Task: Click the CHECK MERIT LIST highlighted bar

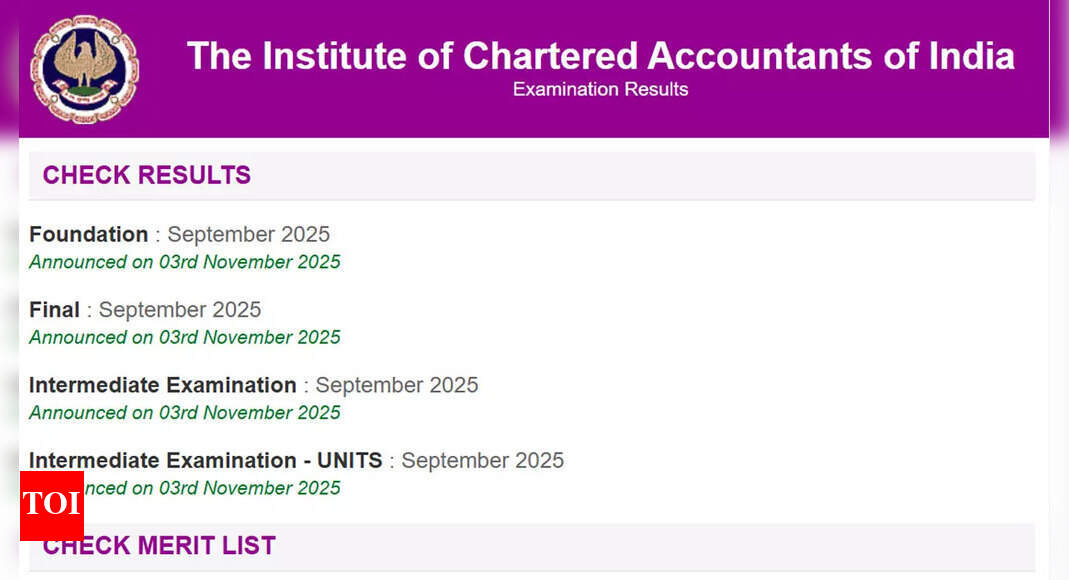Action: click(x=530, y=545)
